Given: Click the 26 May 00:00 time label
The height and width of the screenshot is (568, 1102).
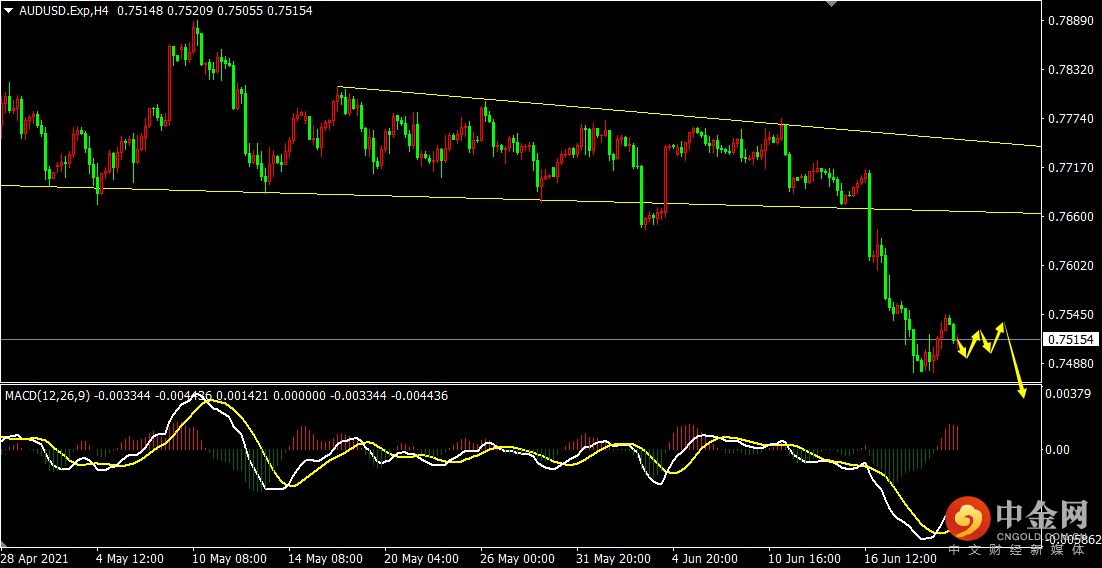Looking at the screenshot, I should pyautogui.click(x=516, y=560).
